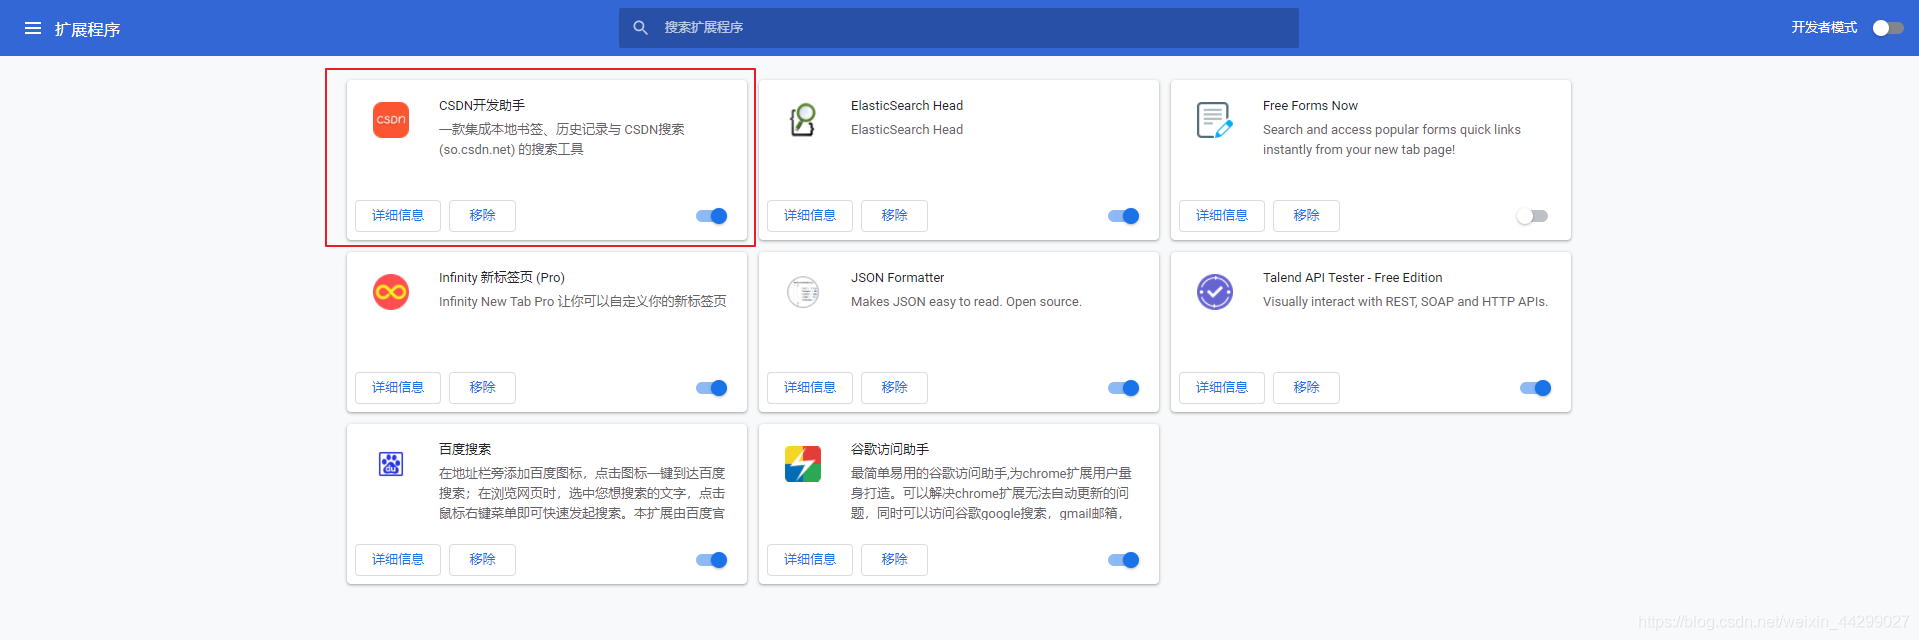Disable the 谷歌访问助手 extension
The image size is (1919, 640).
click(1124, 560)
